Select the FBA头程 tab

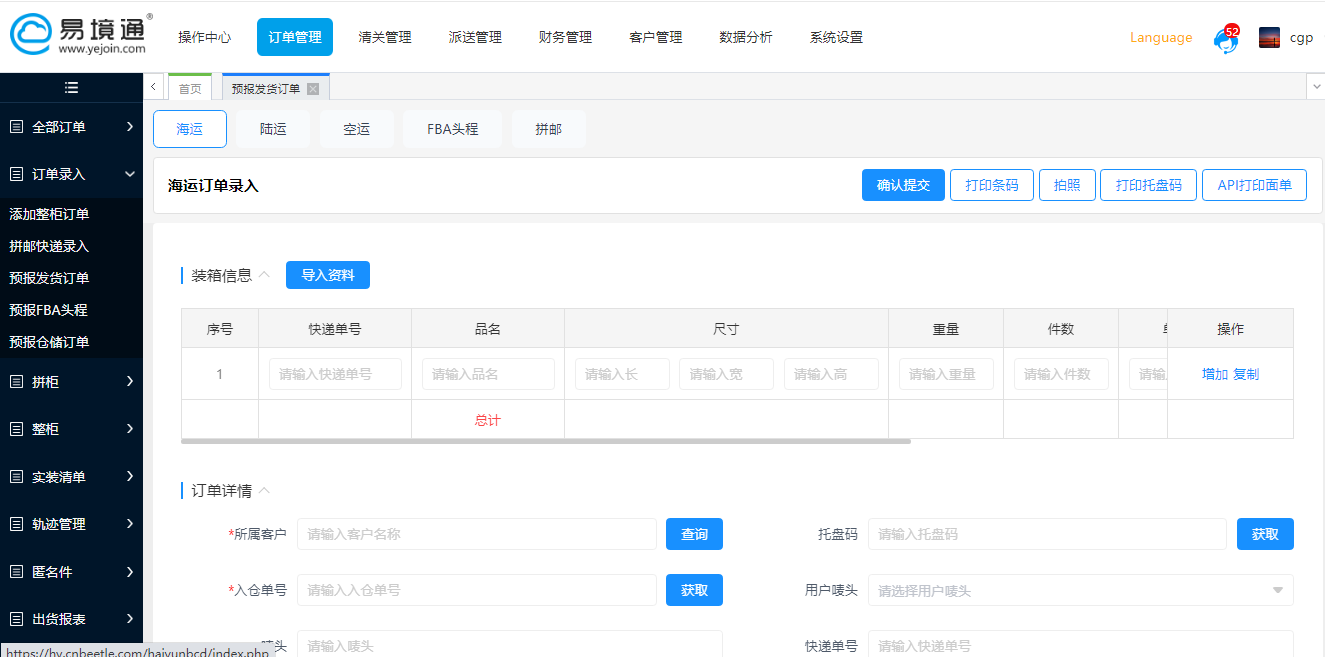point(453,129)
